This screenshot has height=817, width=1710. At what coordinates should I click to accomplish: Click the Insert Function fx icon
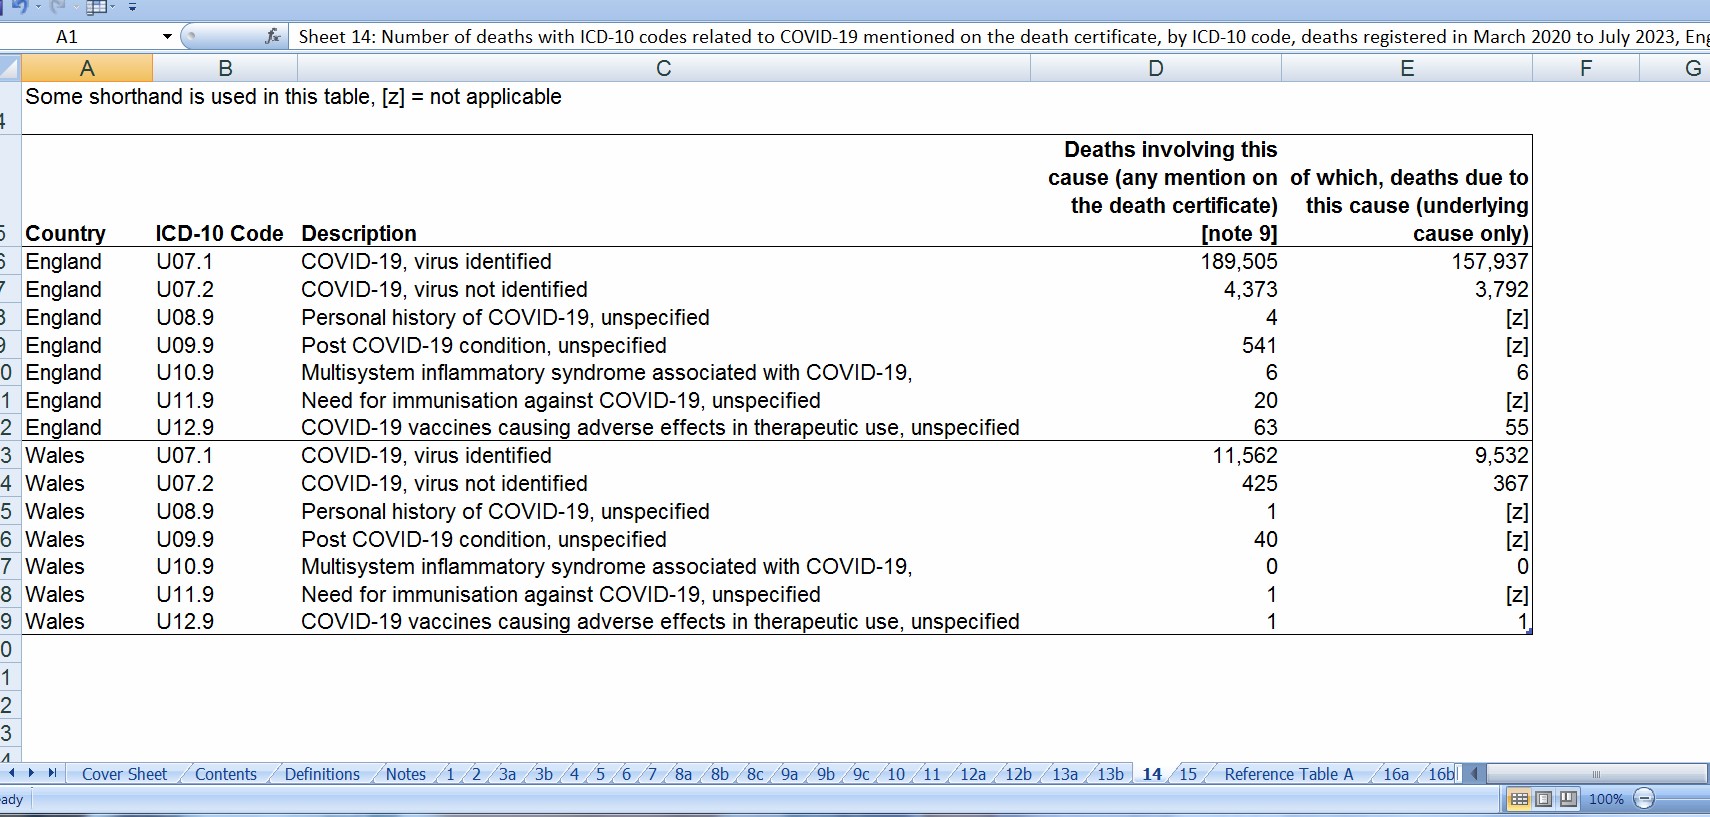(x=272, y=37)
